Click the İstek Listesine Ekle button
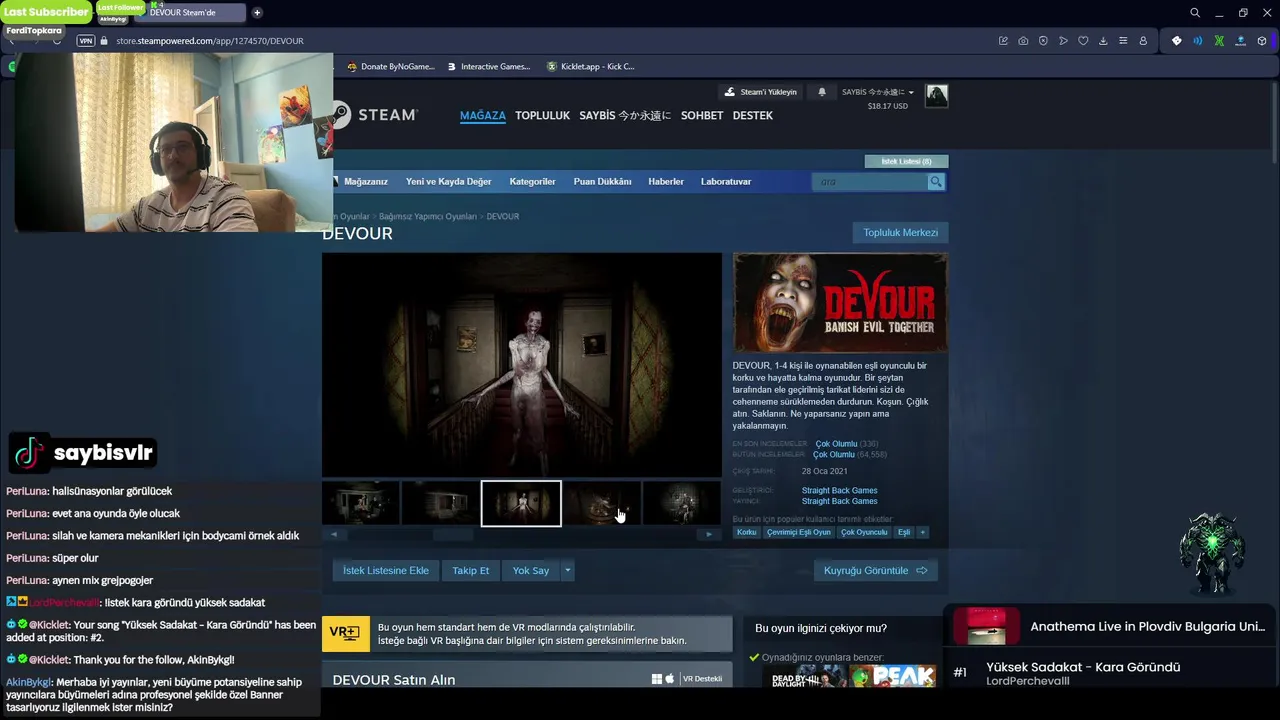 click(386, 570)
